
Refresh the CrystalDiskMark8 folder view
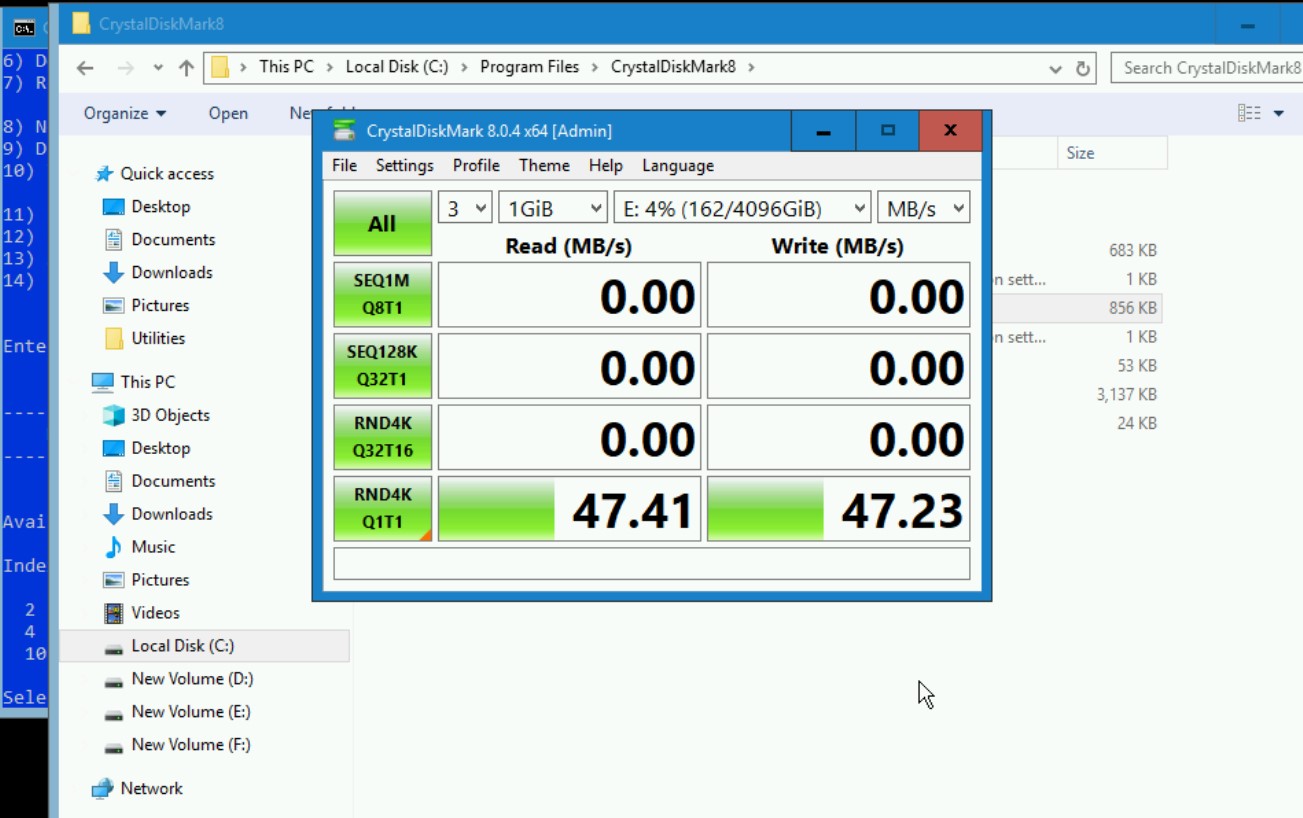(x=1082, y=68)
